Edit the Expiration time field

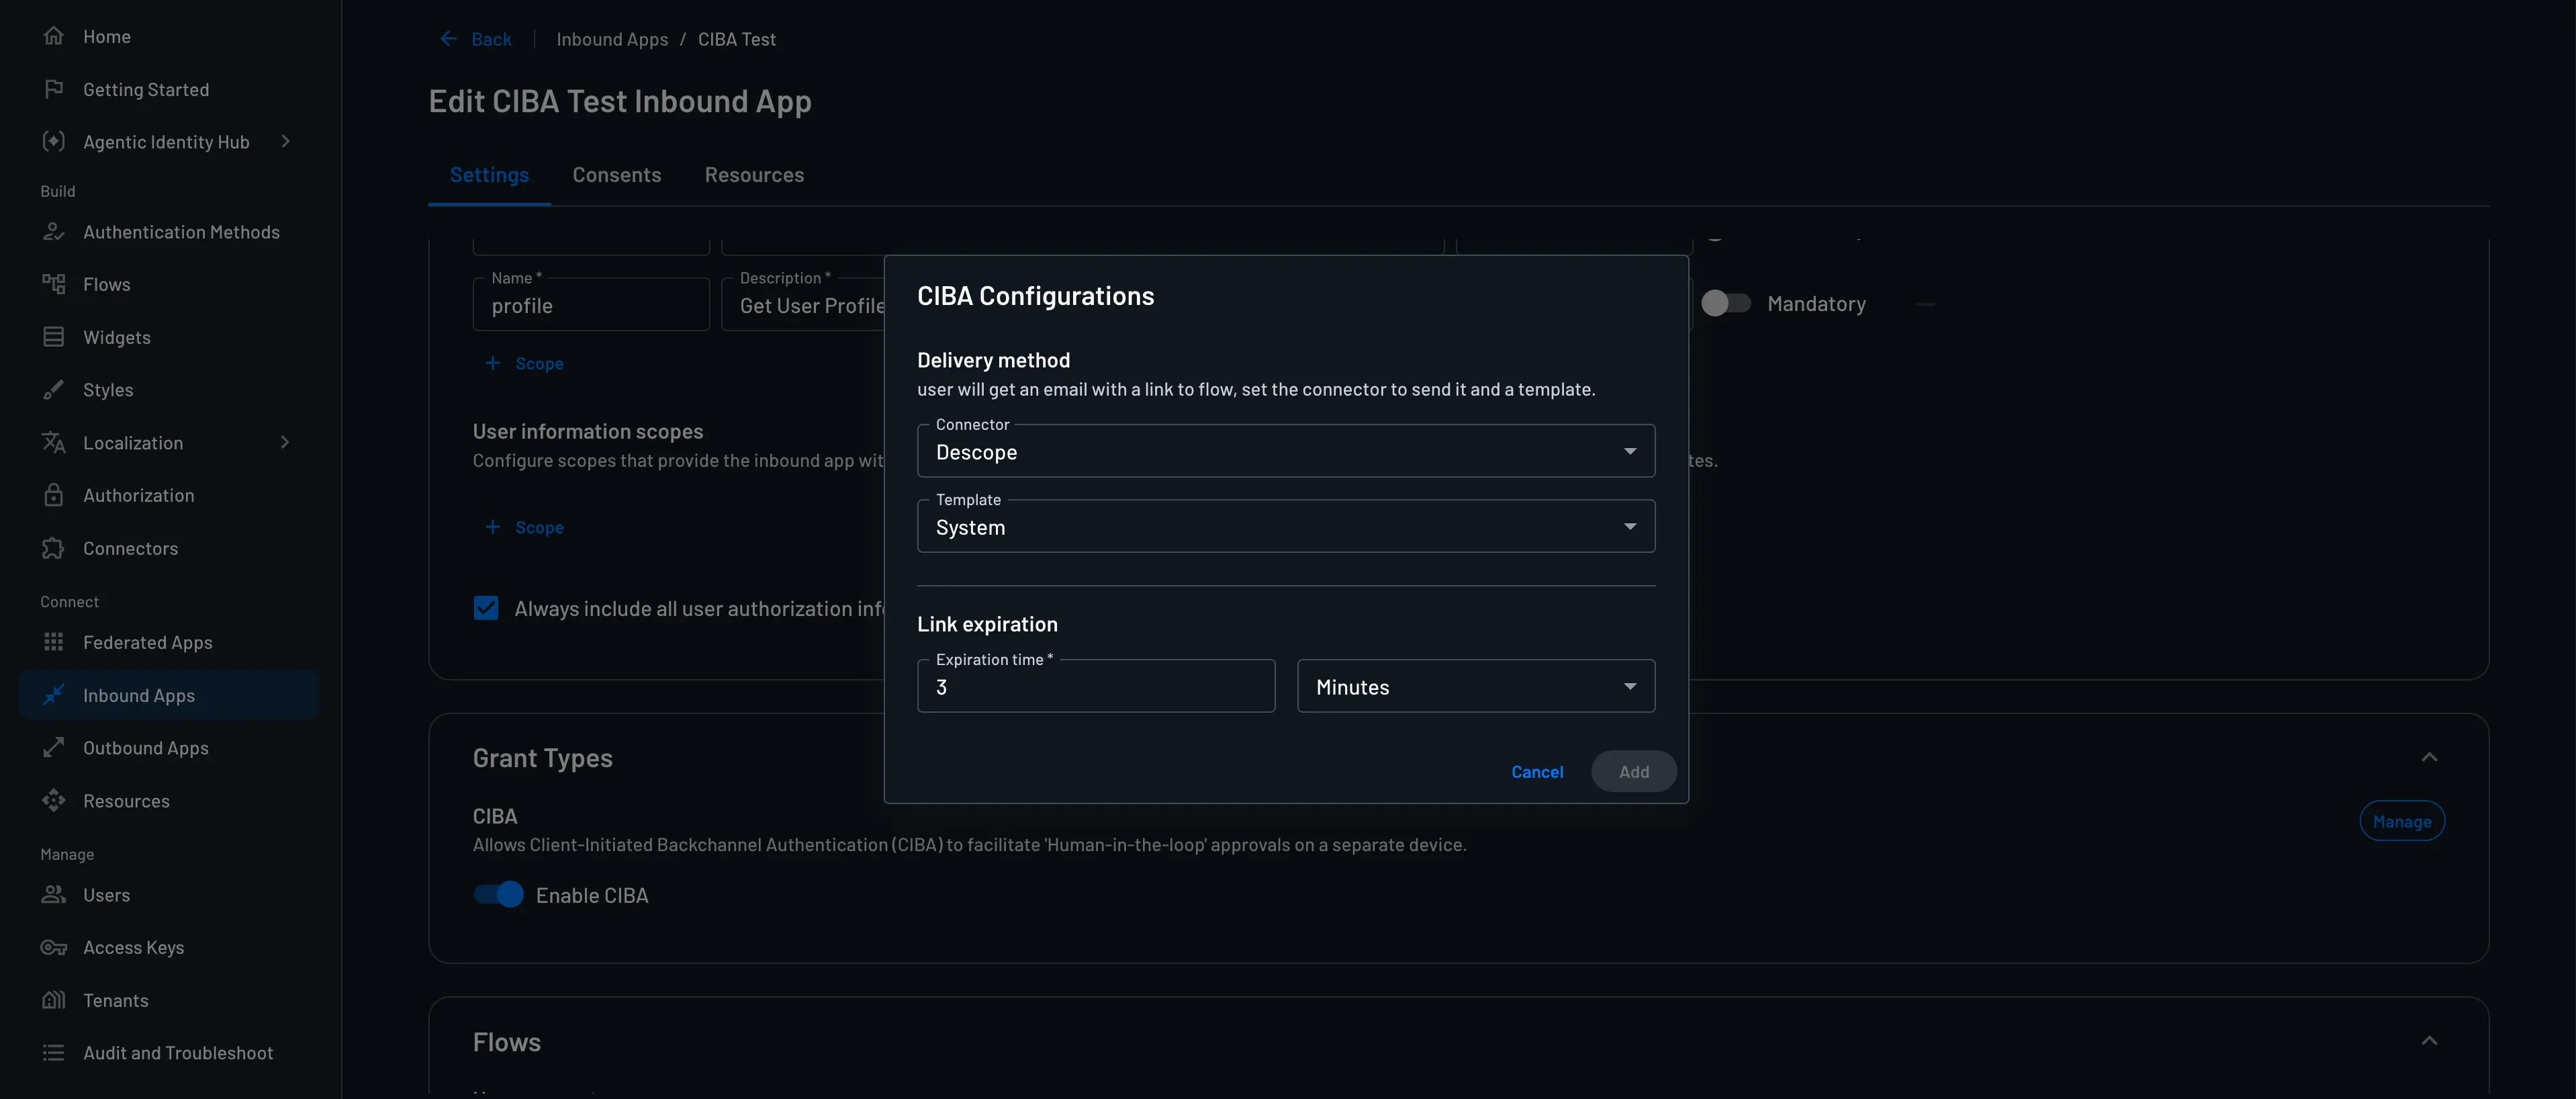coord(1095,686)
